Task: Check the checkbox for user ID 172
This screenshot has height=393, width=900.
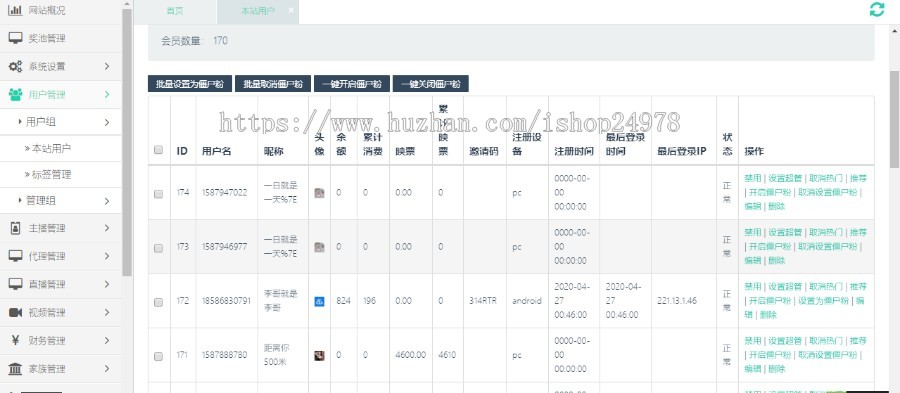Action: pyautogui.click(x=158, y=302)
